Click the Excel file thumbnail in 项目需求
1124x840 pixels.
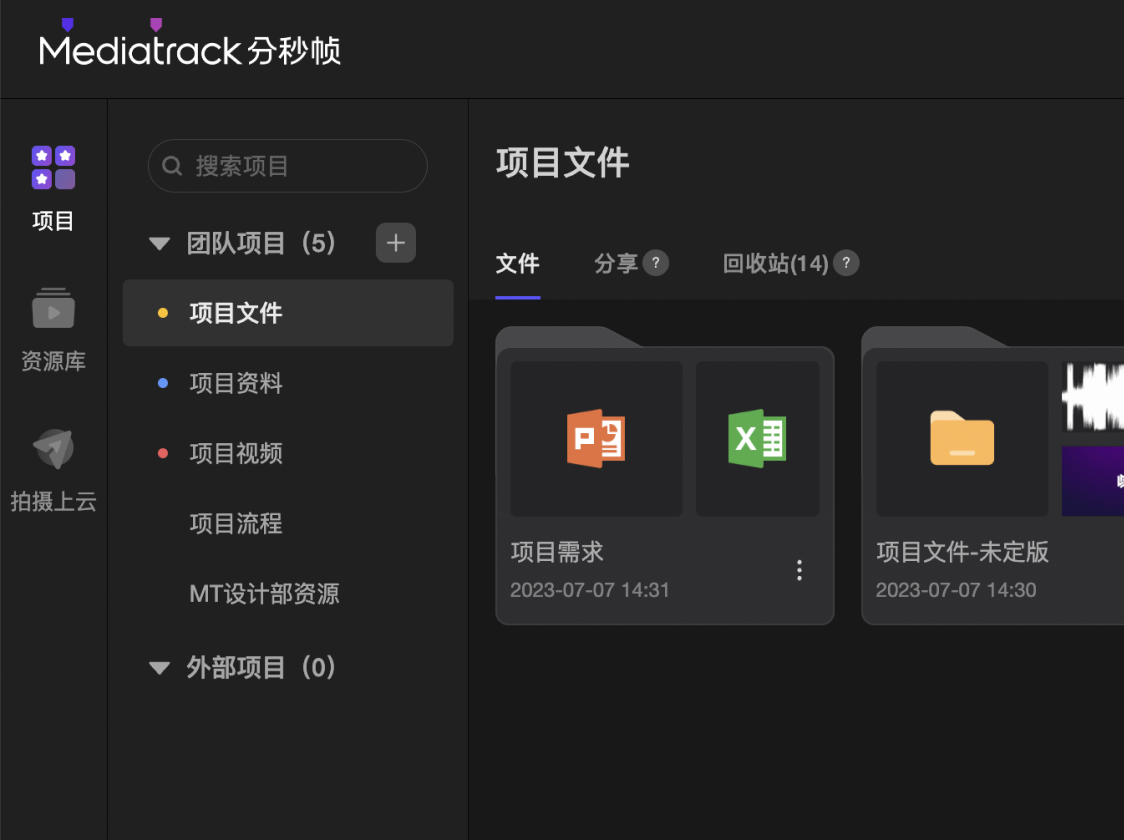point(758,439)
